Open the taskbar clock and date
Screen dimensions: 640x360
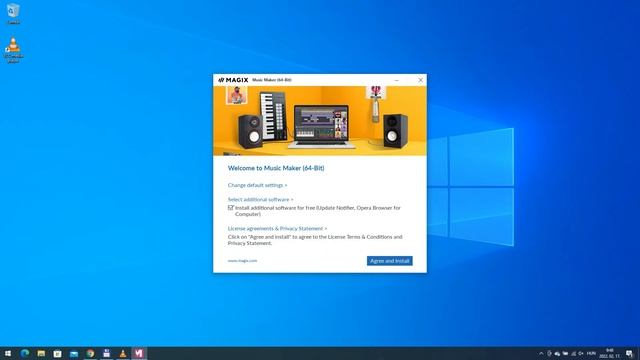tap(609, 353)
